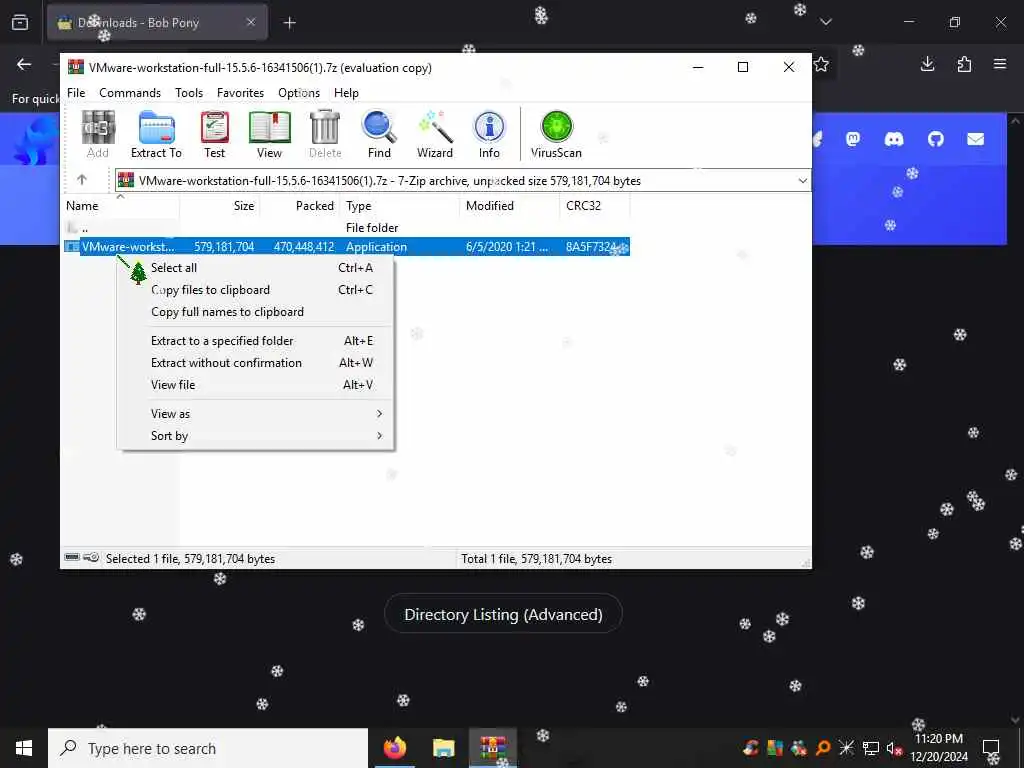This screenshot has height=768, width=1024.
Task: Click the email envelope icon on page
Action: pyautogui.click(x=975, y=138)
